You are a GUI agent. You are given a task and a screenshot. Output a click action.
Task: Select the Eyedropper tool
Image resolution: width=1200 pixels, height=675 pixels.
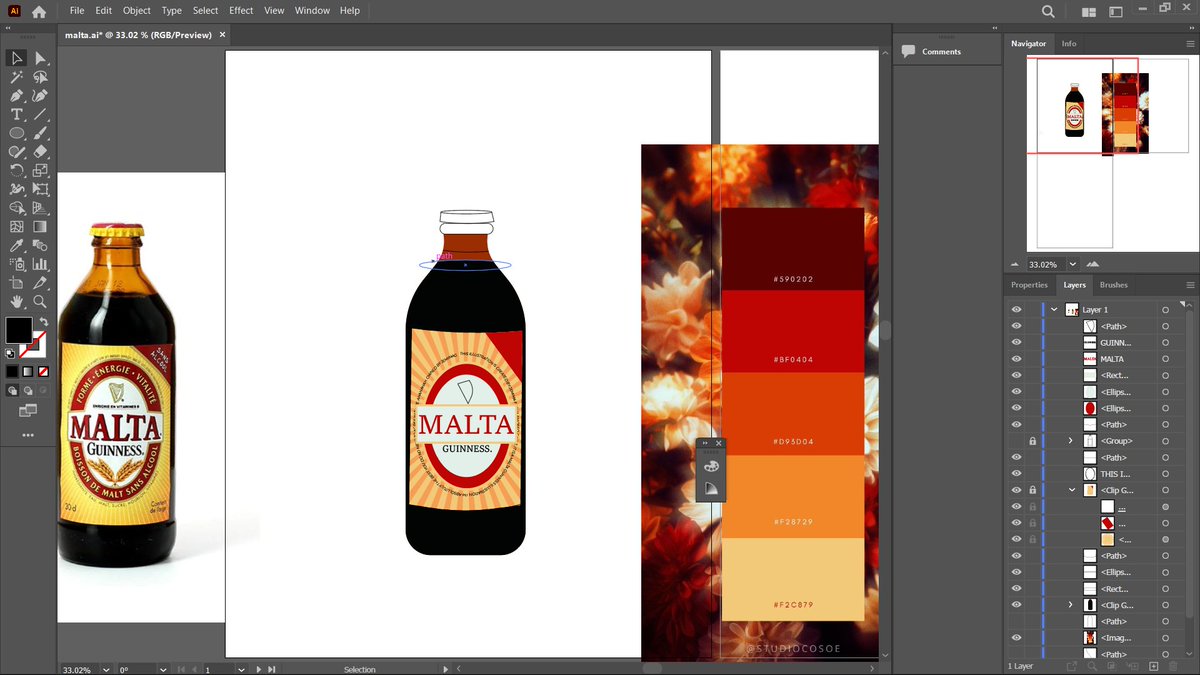[x=17, y=246]
